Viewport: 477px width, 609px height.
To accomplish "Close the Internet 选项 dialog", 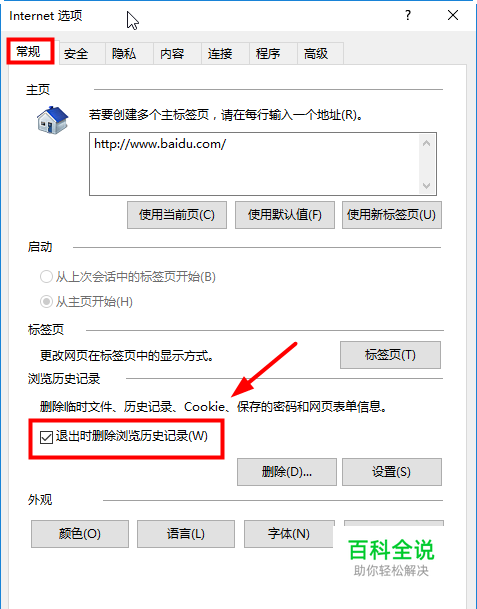I will pos(453,16).
